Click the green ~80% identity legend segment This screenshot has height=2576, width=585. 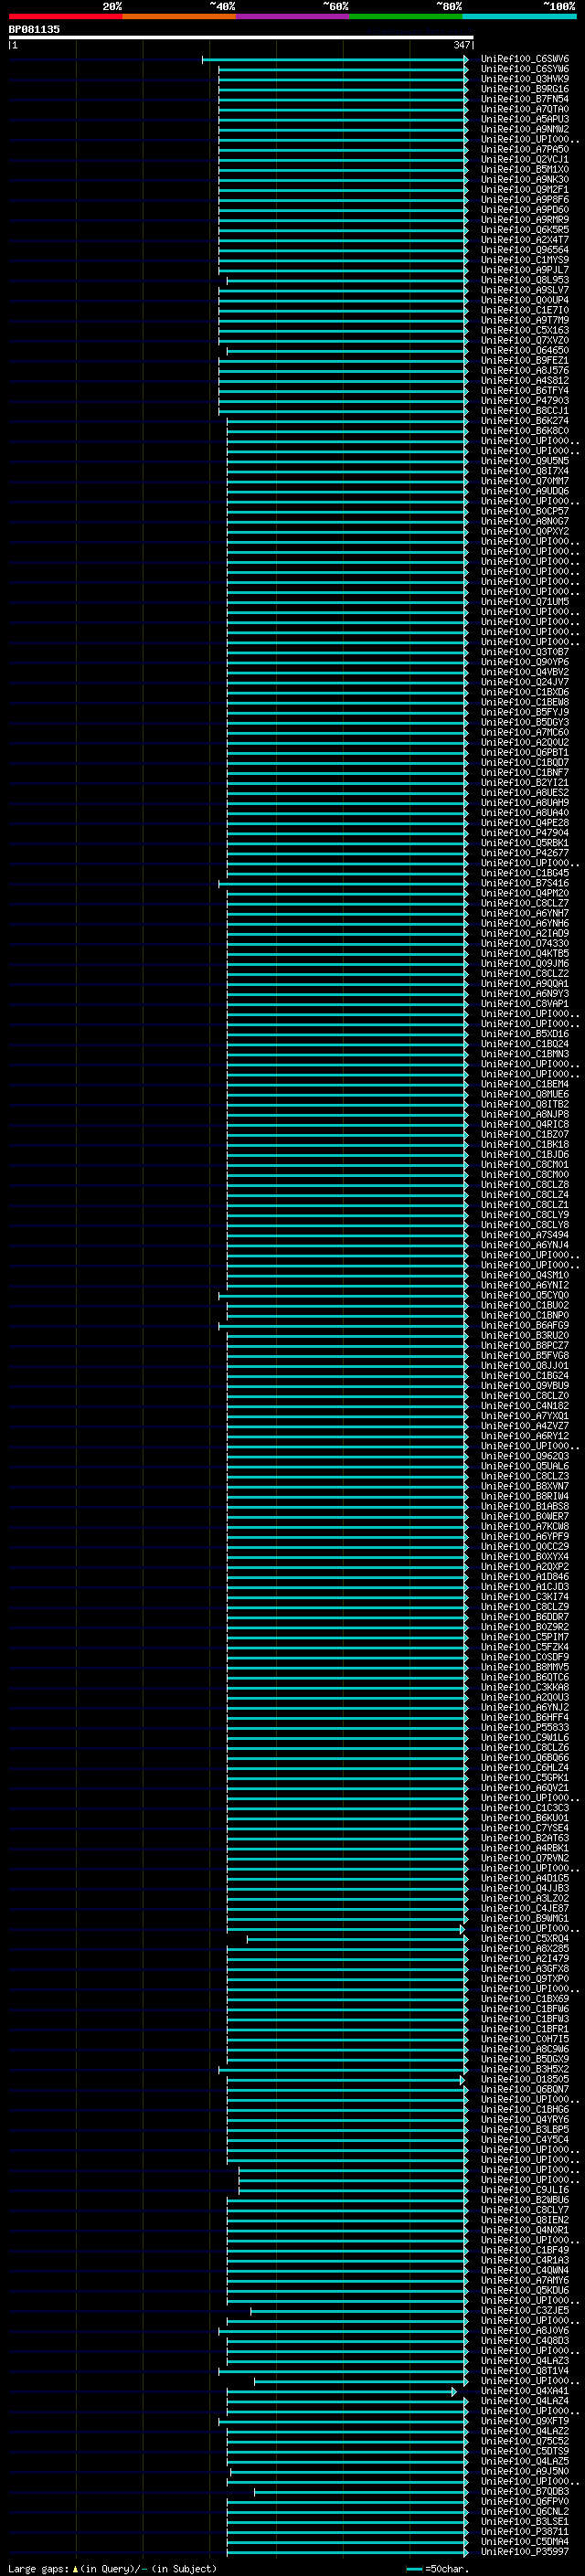pos(406,16)
